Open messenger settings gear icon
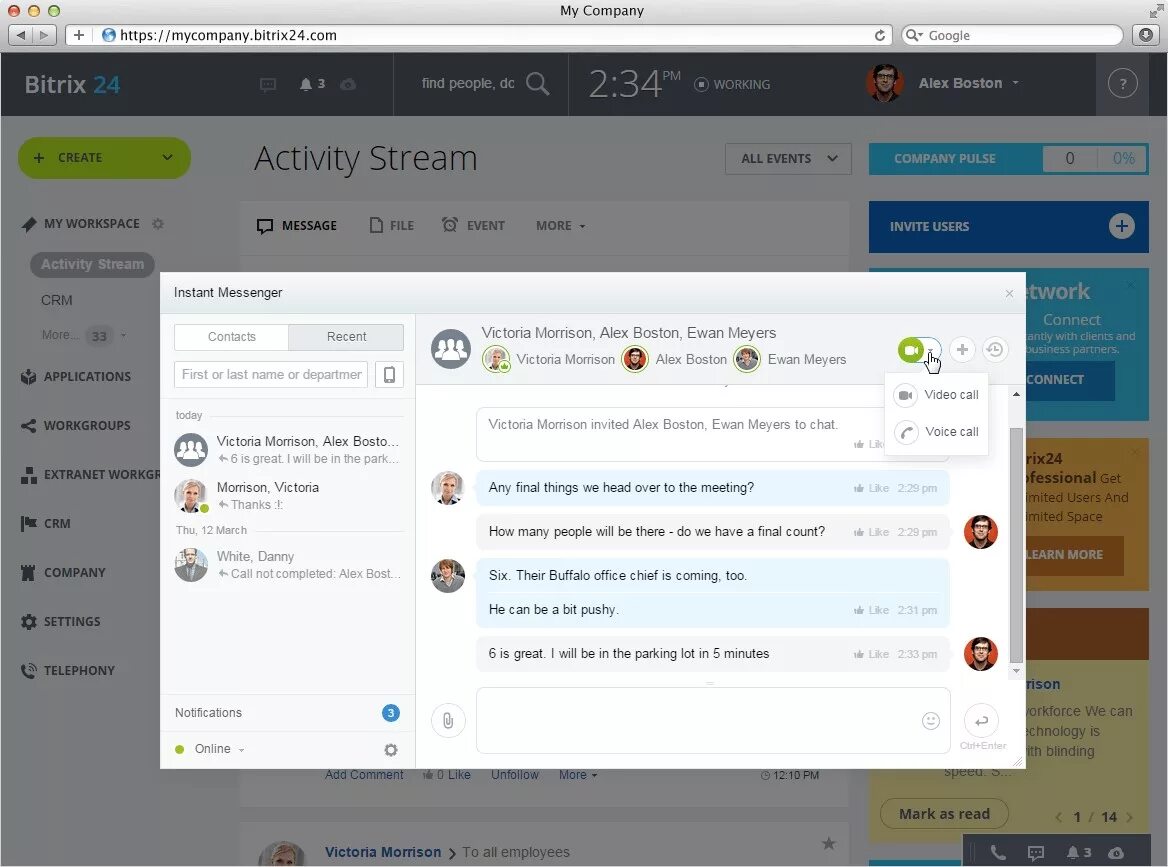Image resolution: width=1168 pixels, height=867 pixels. [390, 750]
